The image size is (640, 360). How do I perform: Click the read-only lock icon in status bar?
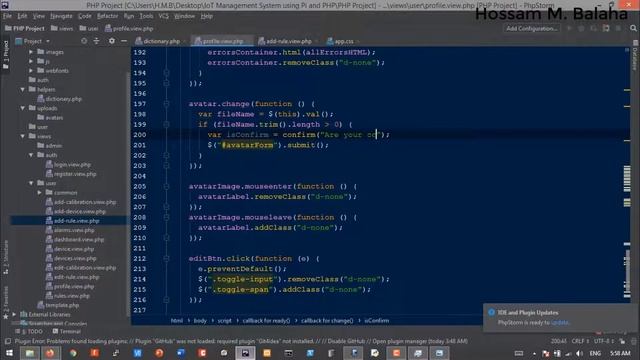pyautogui.click(x=622, y=341)
